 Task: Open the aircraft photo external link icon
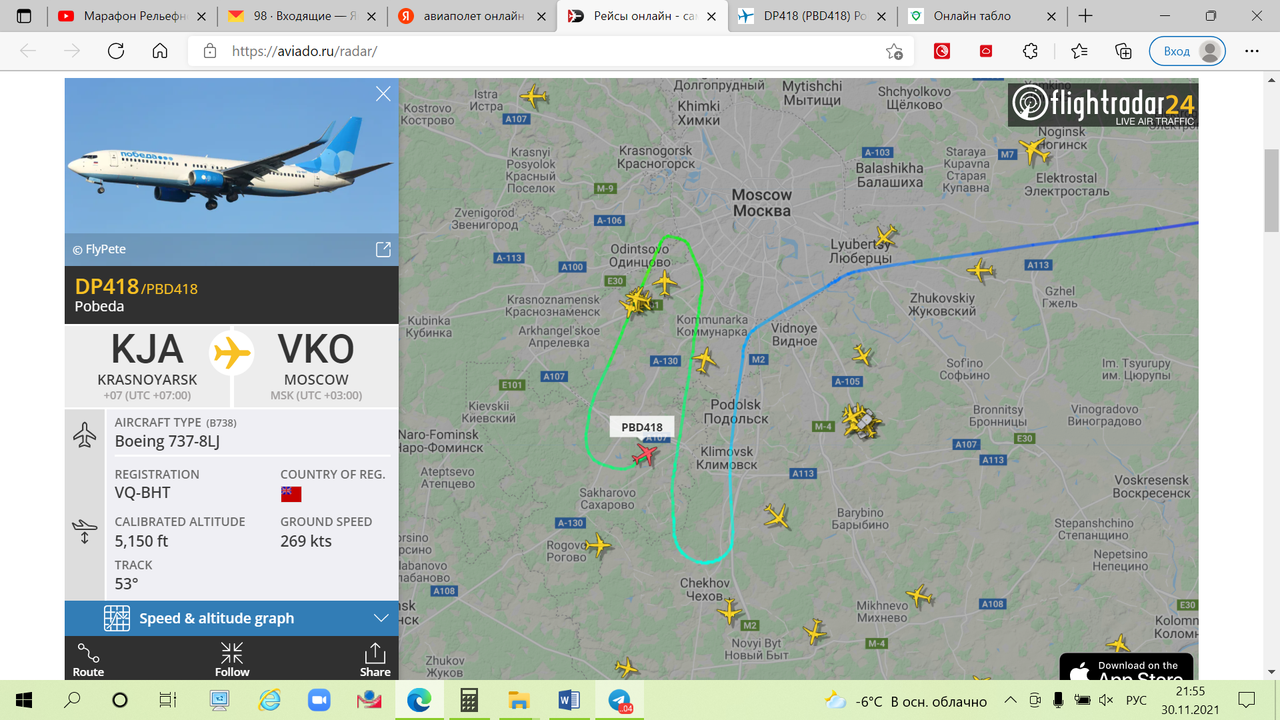(x=383, y=250)
